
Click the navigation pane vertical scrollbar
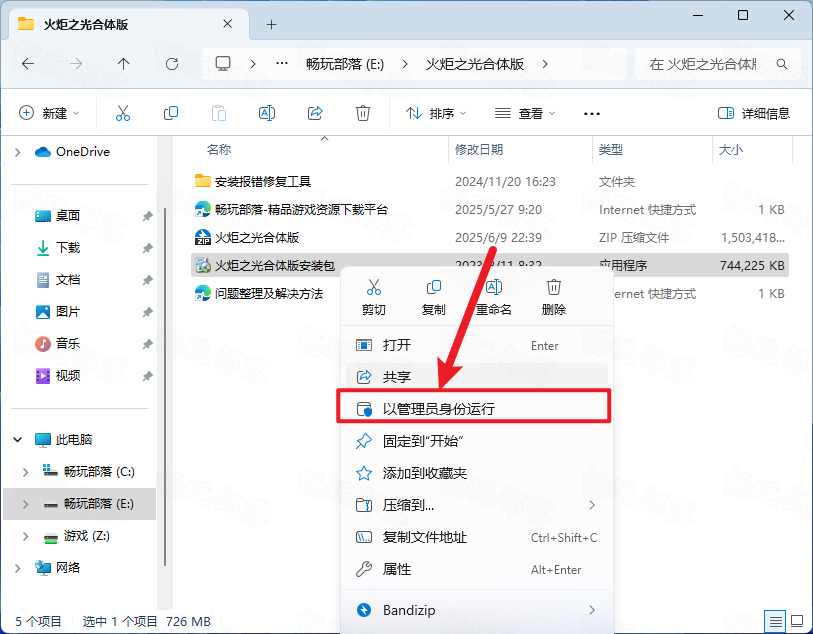(x=165, y=386)
